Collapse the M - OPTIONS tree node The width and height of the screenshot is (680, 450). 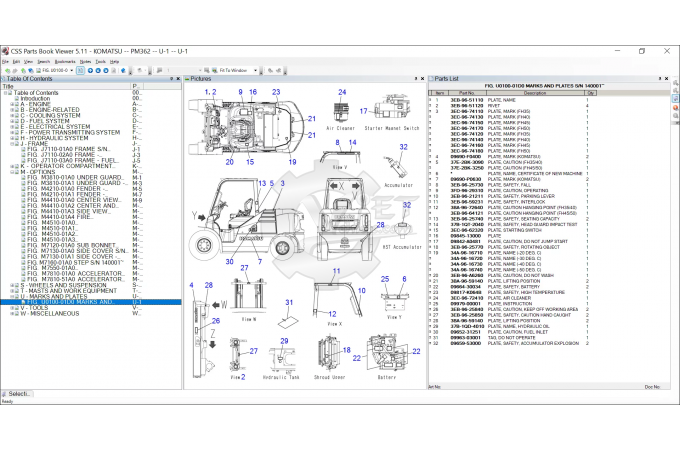(x=12, y=172)
